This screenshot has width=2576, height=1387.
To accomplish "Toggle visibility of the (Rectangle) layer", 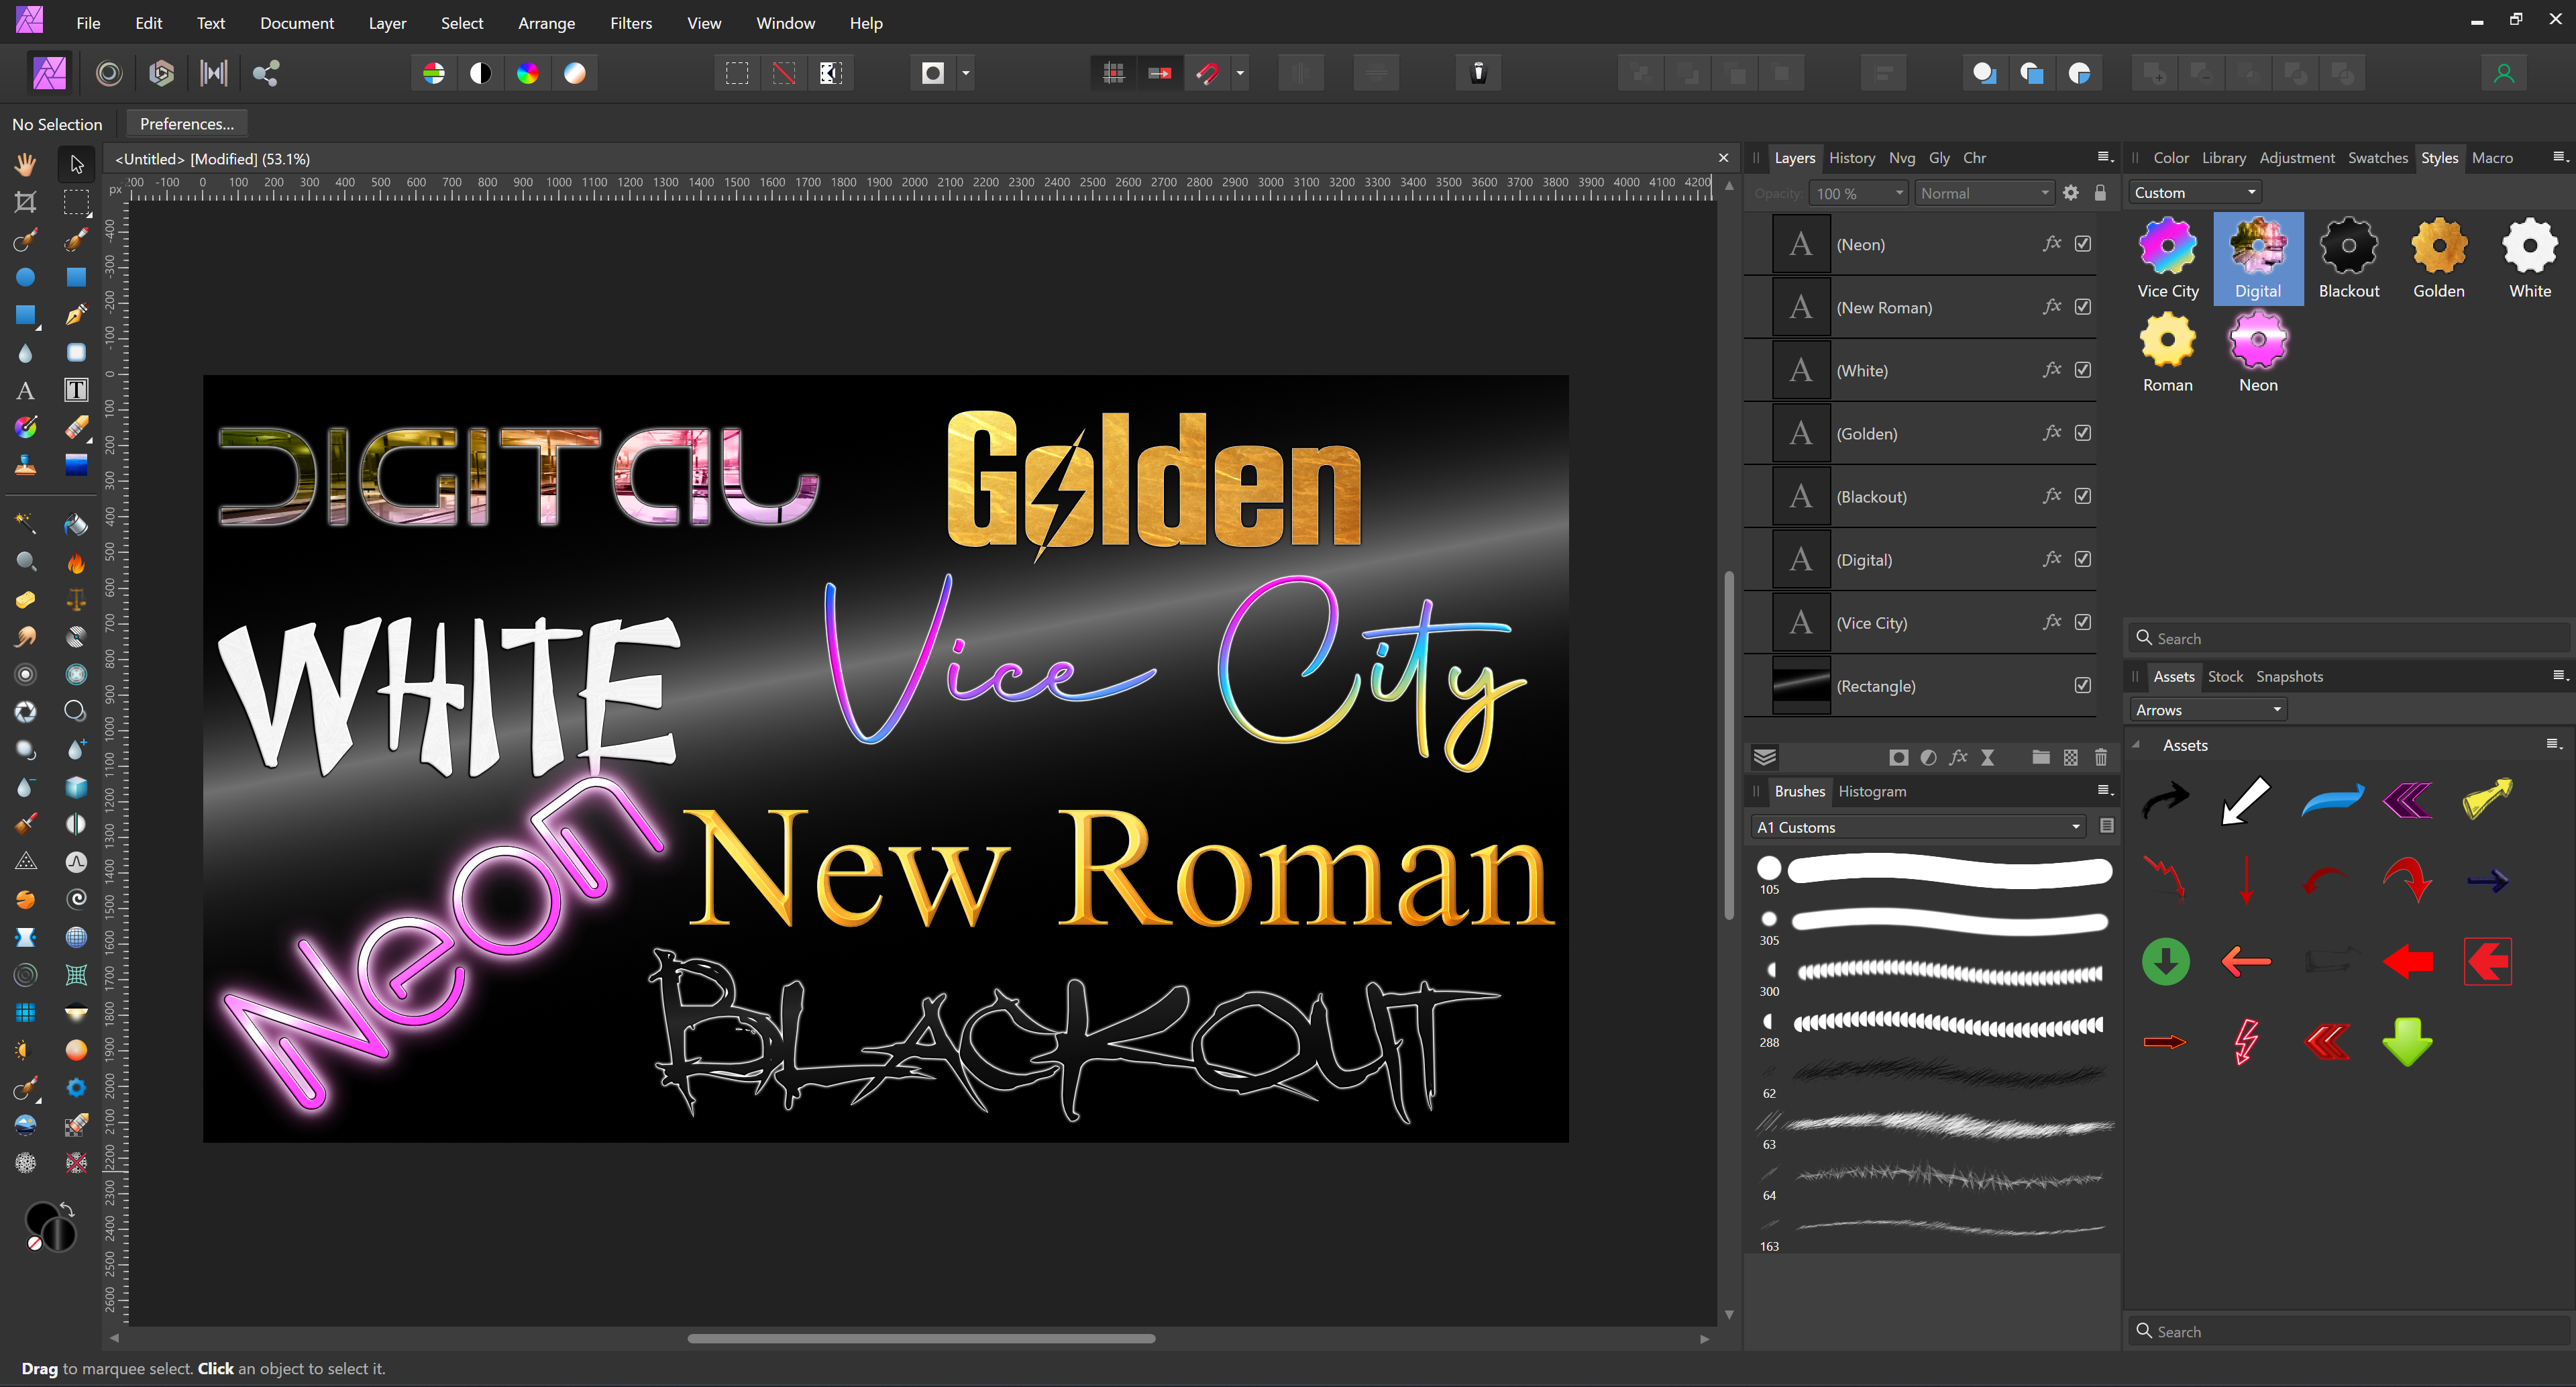I will coord(2083,685).
